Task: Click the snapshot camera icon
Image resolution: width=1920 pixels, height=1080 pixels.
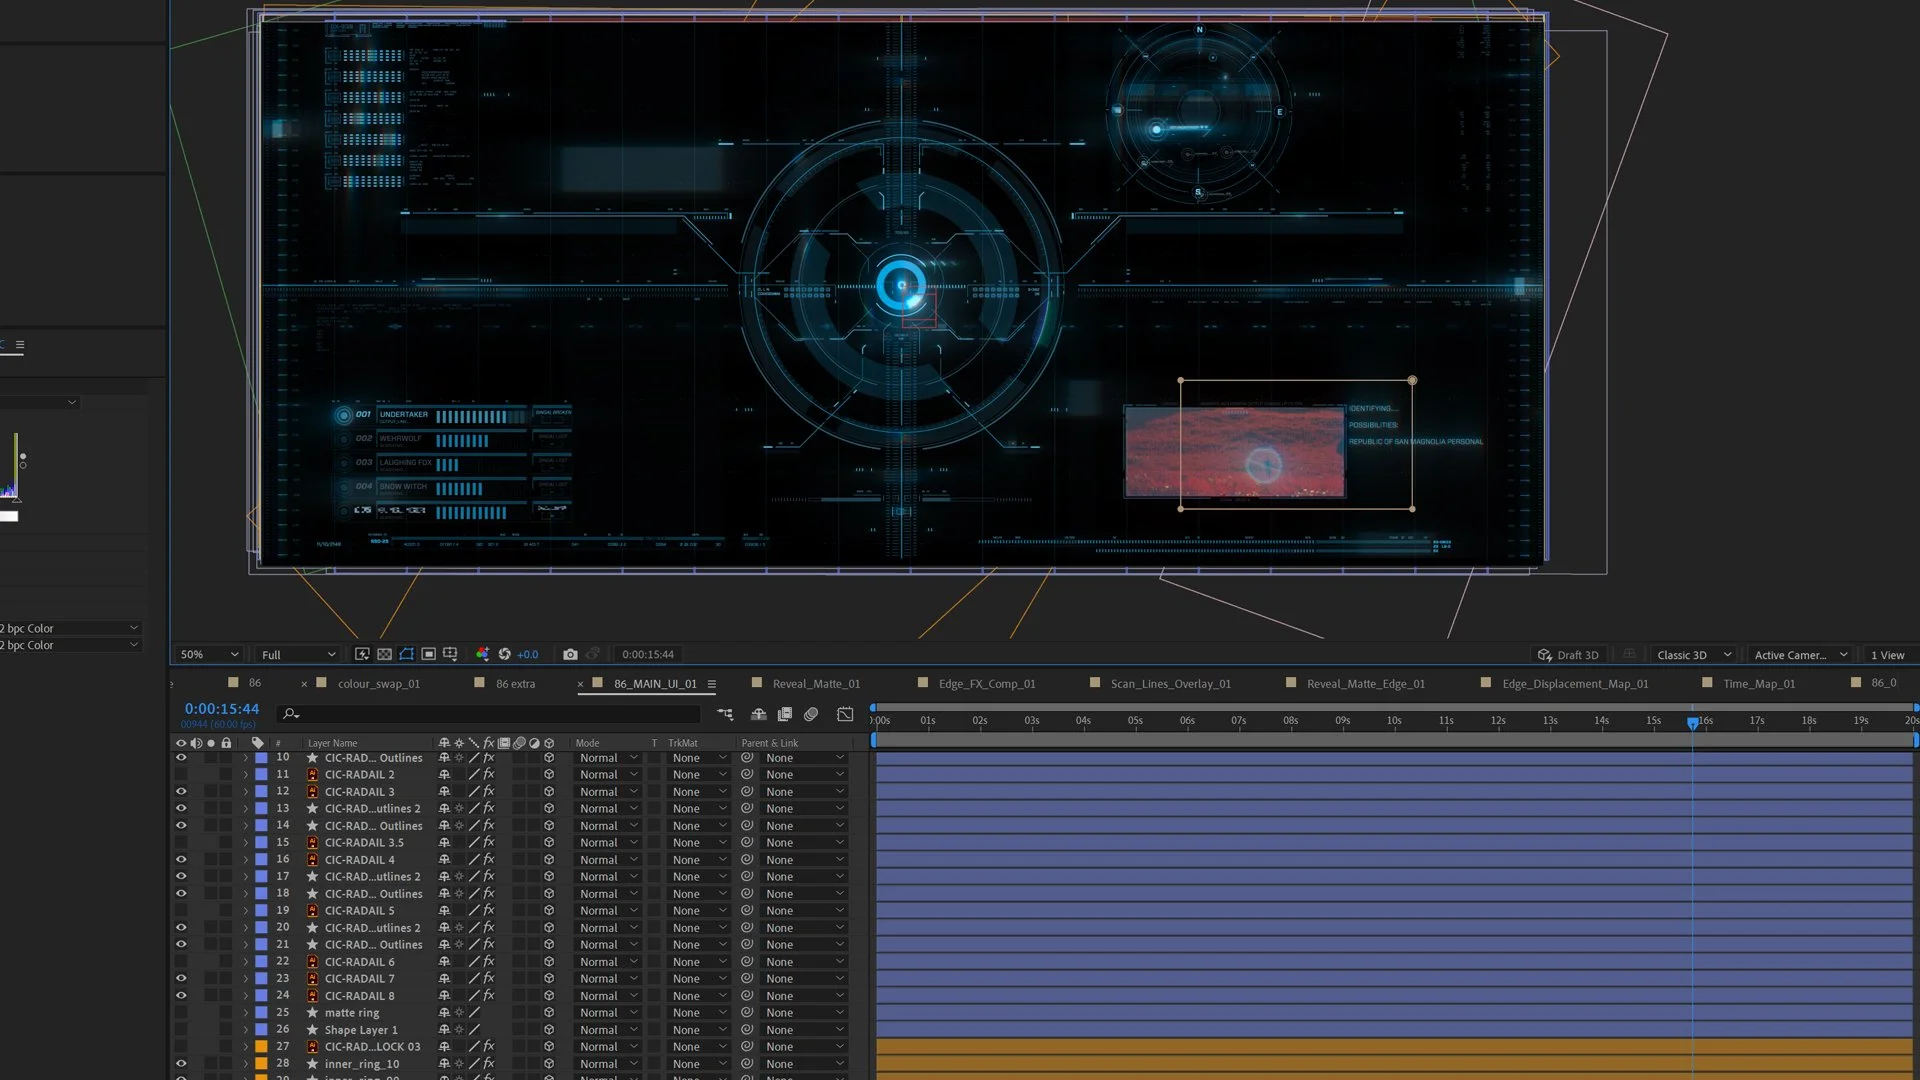Action: (570, 655)
